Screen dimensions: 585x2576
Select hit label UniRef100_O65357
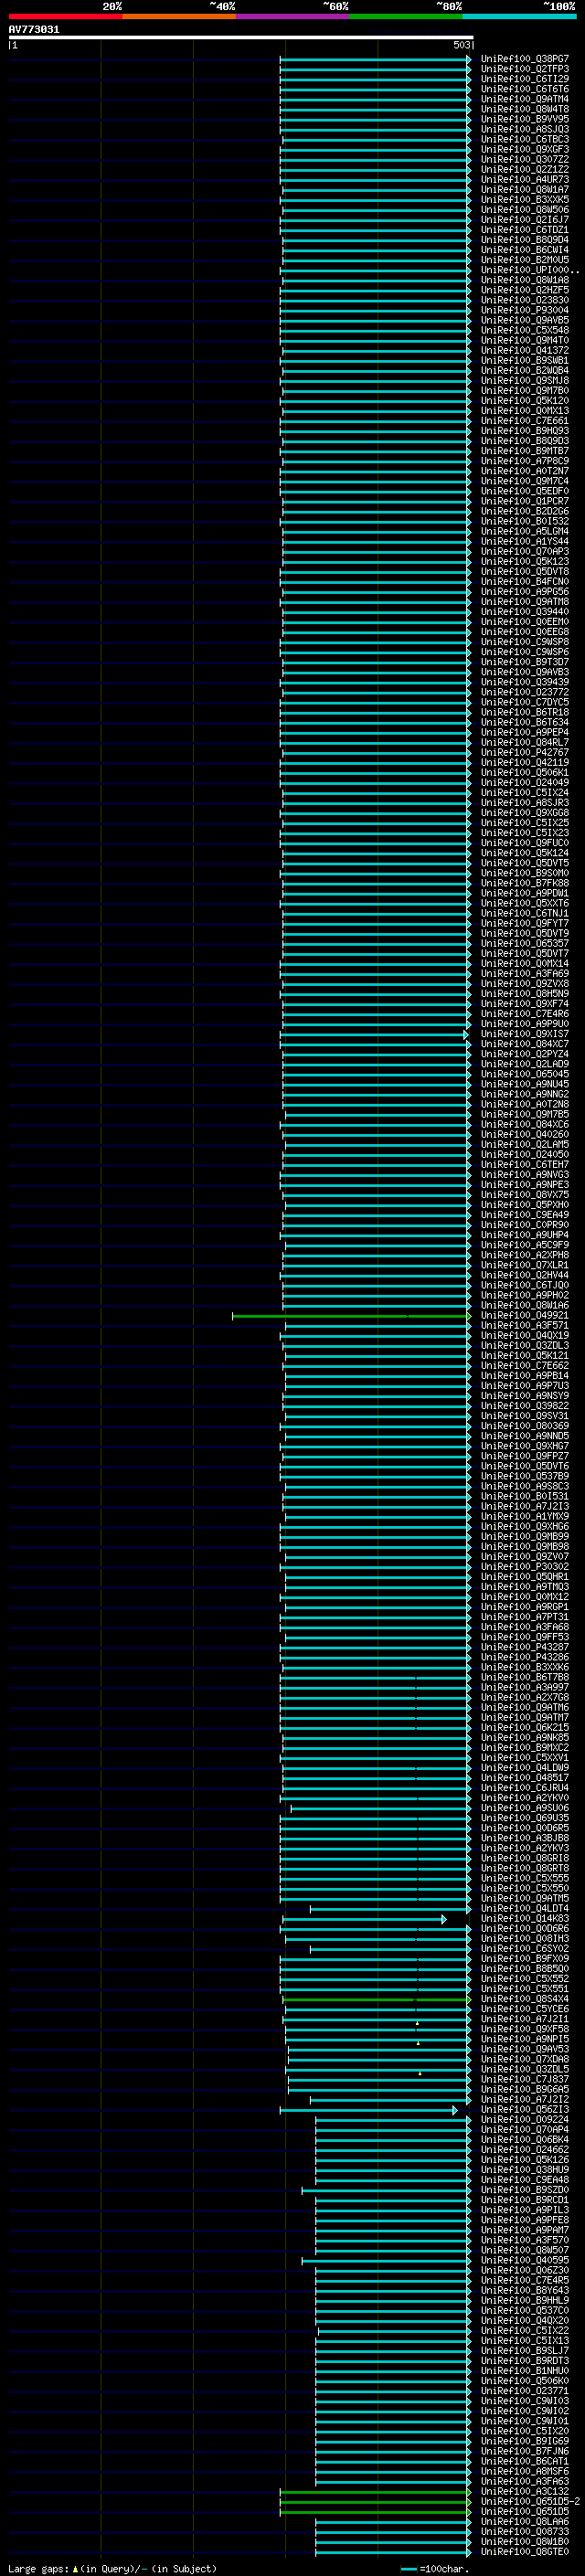524,943
